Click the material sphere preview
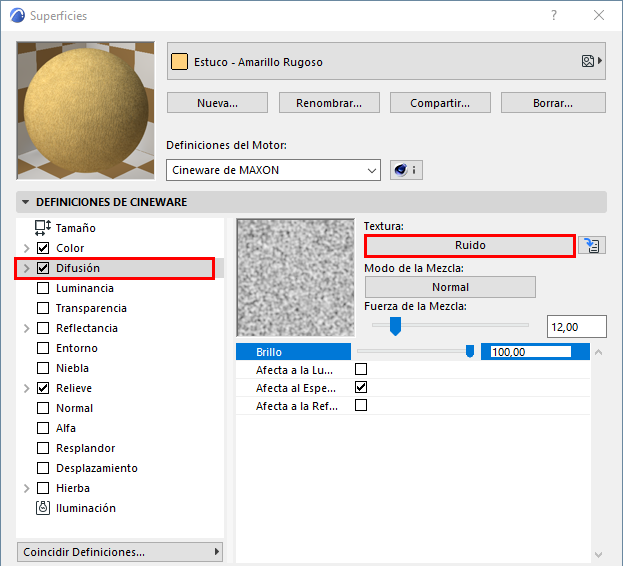 (85, 110)
